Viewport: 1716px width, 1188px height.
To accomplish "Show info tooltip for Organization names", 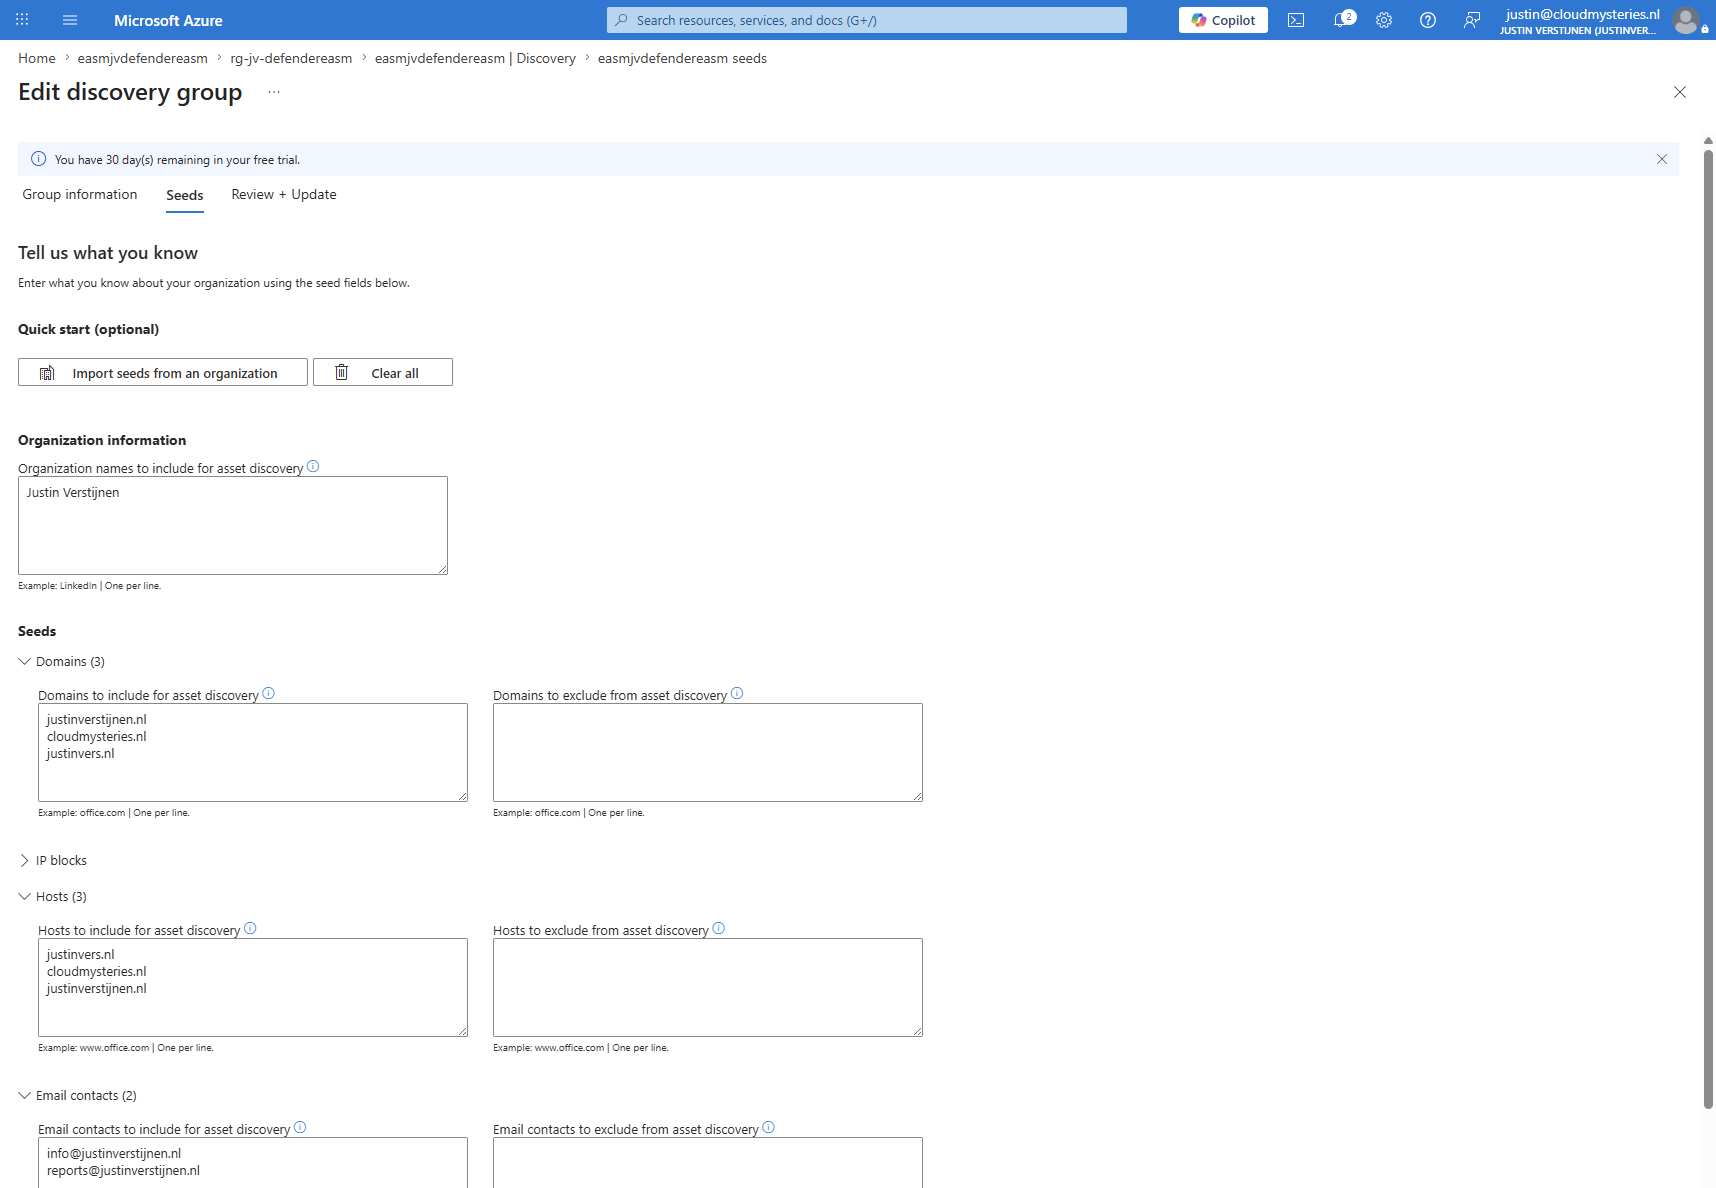I will pos(313,466).
